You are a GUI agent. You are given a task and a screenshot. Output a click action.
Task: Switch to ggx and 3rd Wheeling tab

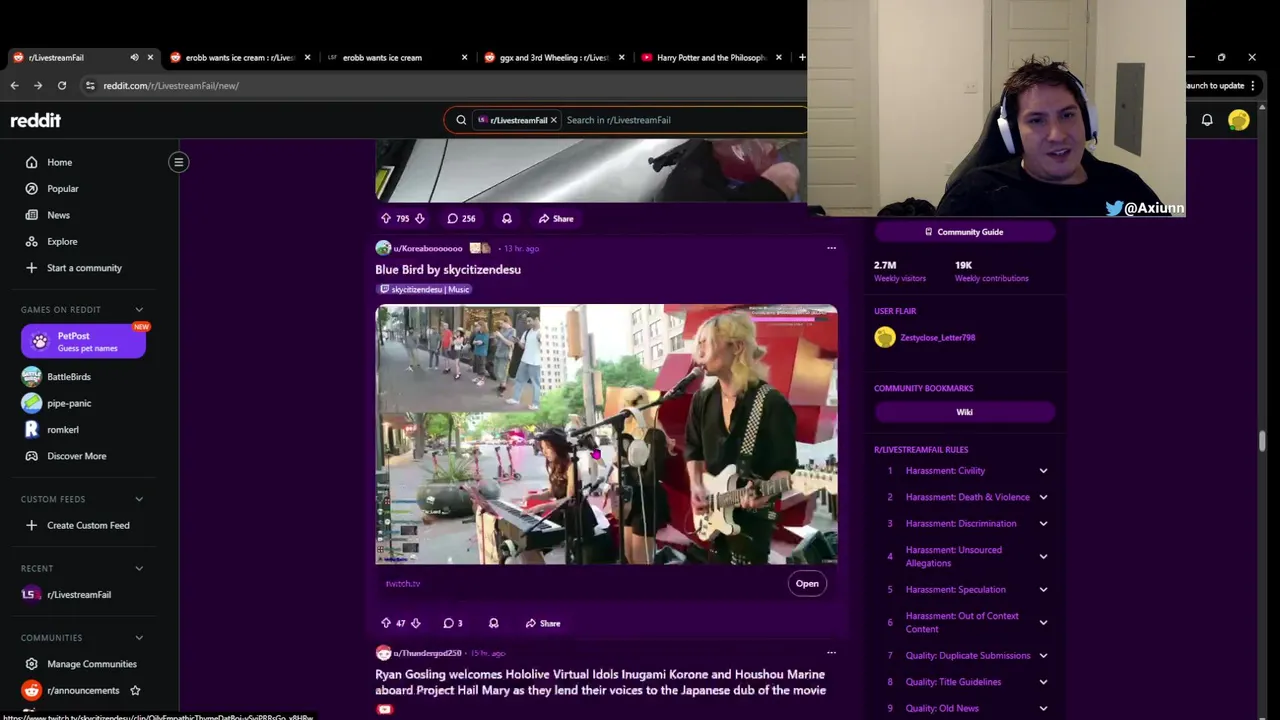point(553,57)
